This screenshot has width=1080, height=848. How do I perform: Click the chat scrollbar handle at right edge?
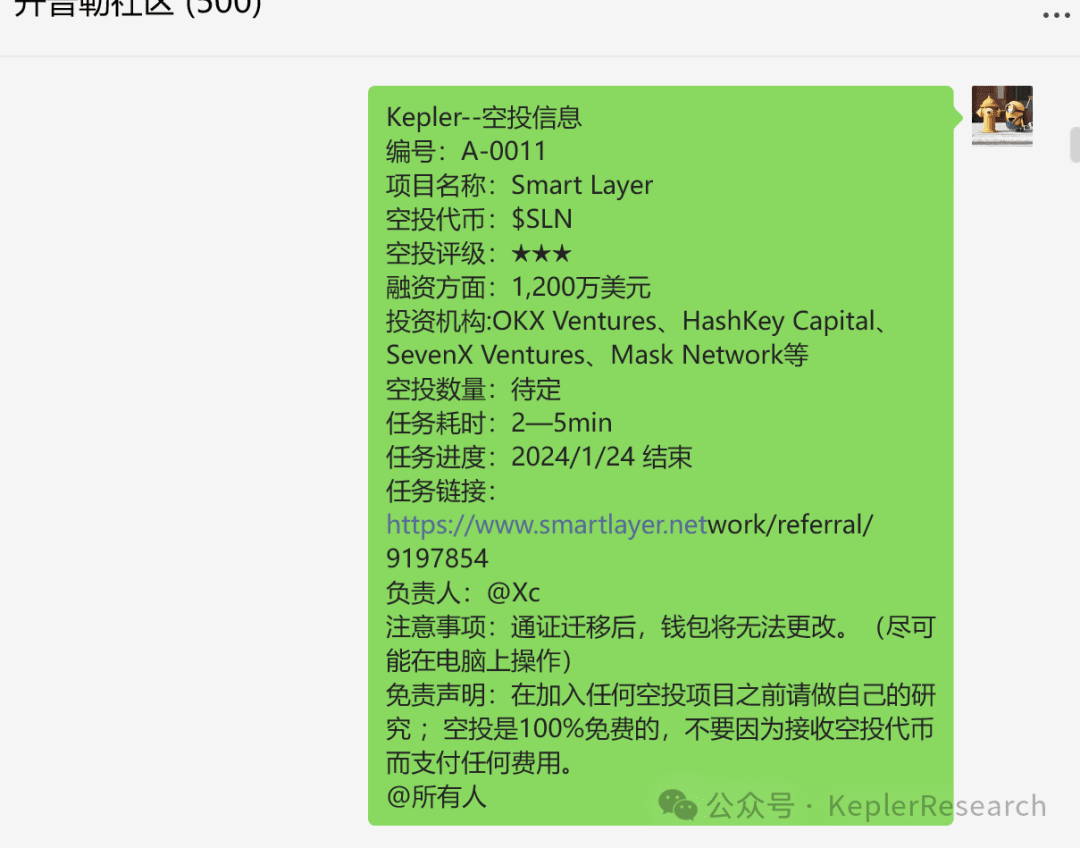pos(1075,144)
